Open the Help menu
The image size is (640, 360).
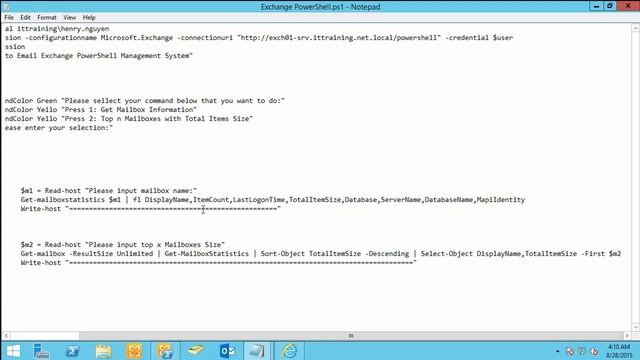pos(89,18)
